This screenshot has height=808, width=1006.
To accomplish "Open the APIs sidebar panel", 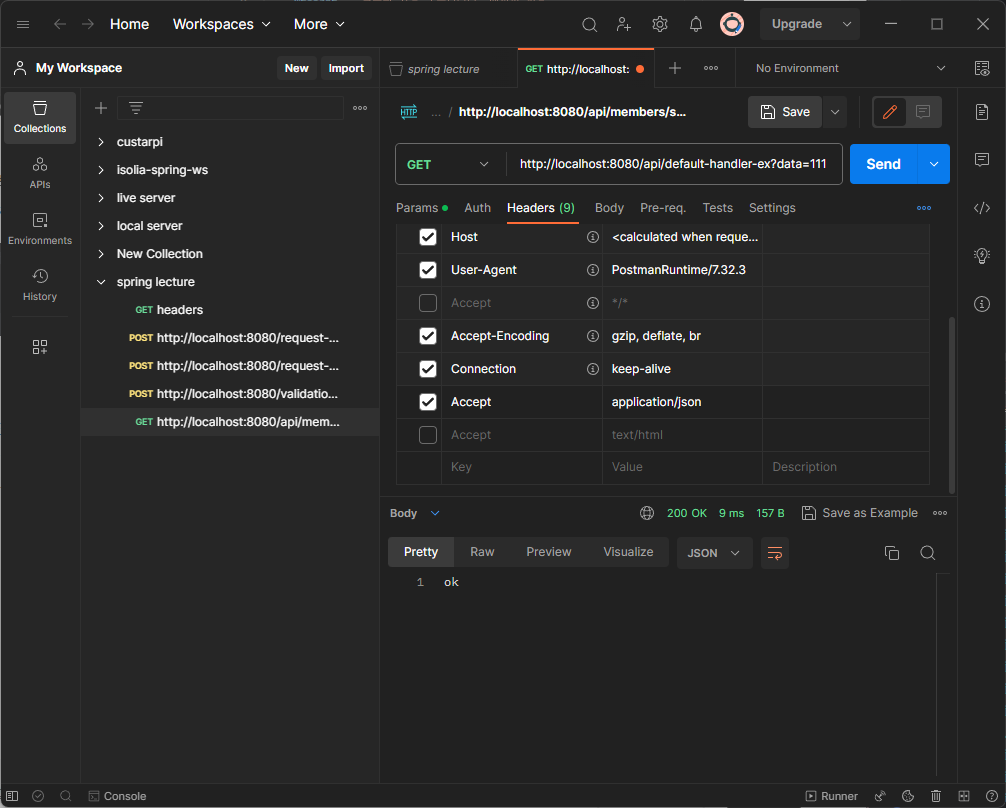I will [40, 173].
